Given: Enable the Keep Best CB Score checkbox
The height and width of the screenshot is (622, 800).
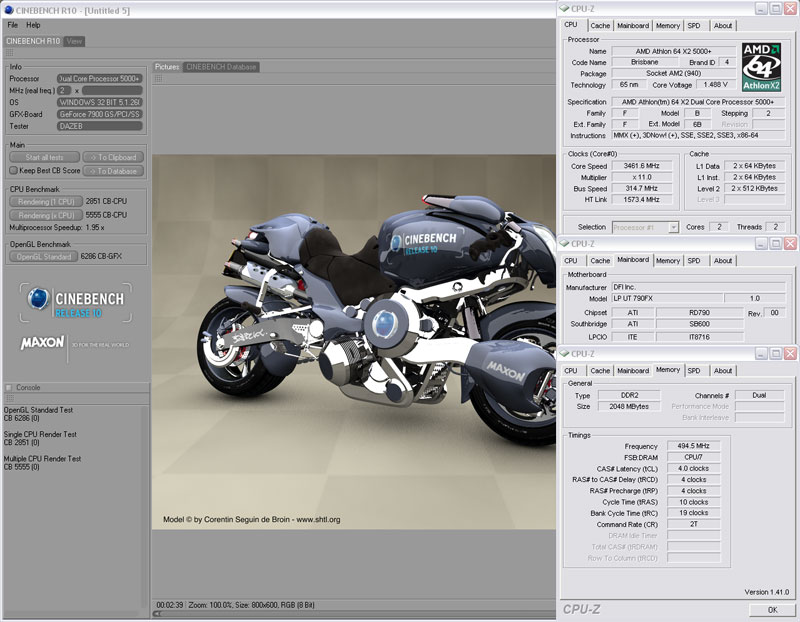Looking at the screenshot, I should [x=13, y=170].
